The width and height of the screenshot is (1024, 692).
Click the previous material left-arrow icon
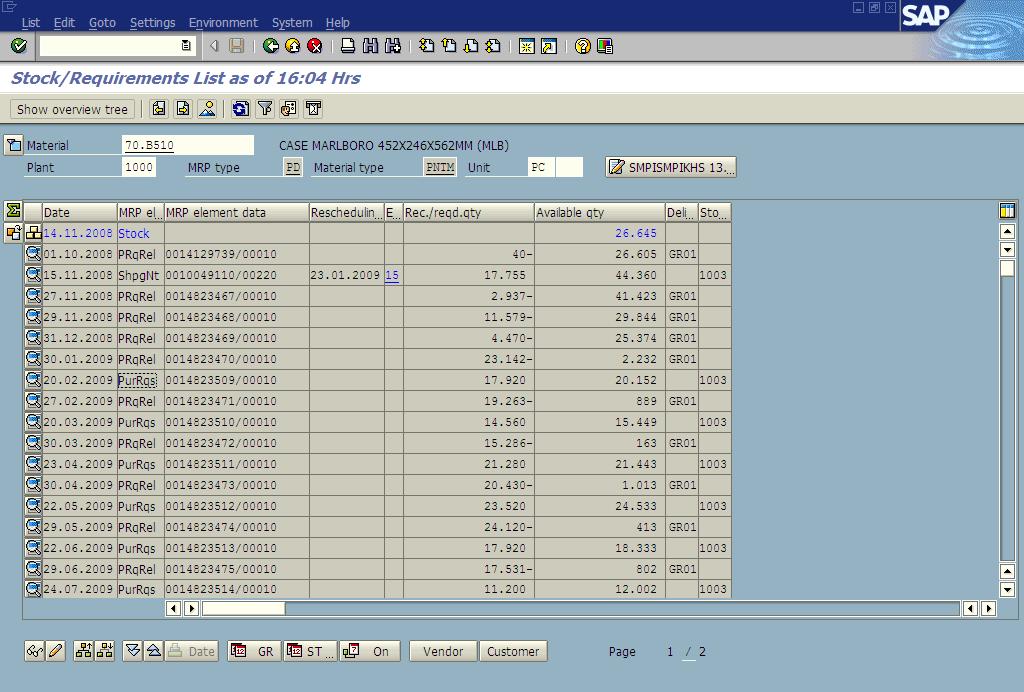pos(159,108)
